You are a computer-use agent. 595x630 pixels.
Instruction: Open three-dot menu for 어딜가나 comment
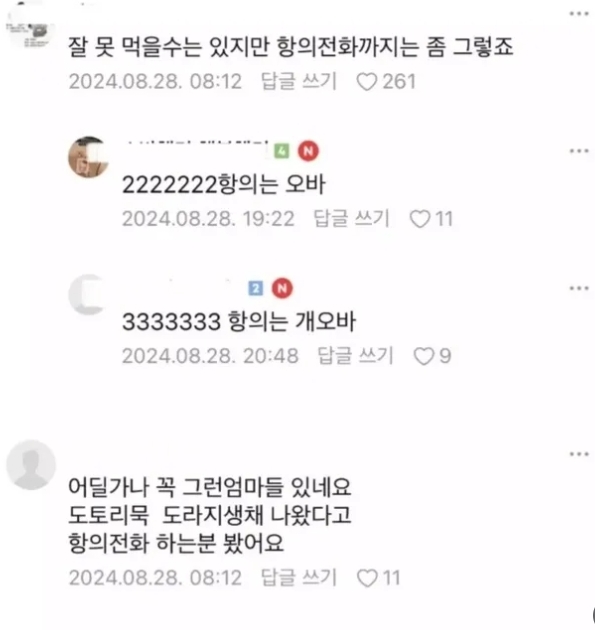579,454
